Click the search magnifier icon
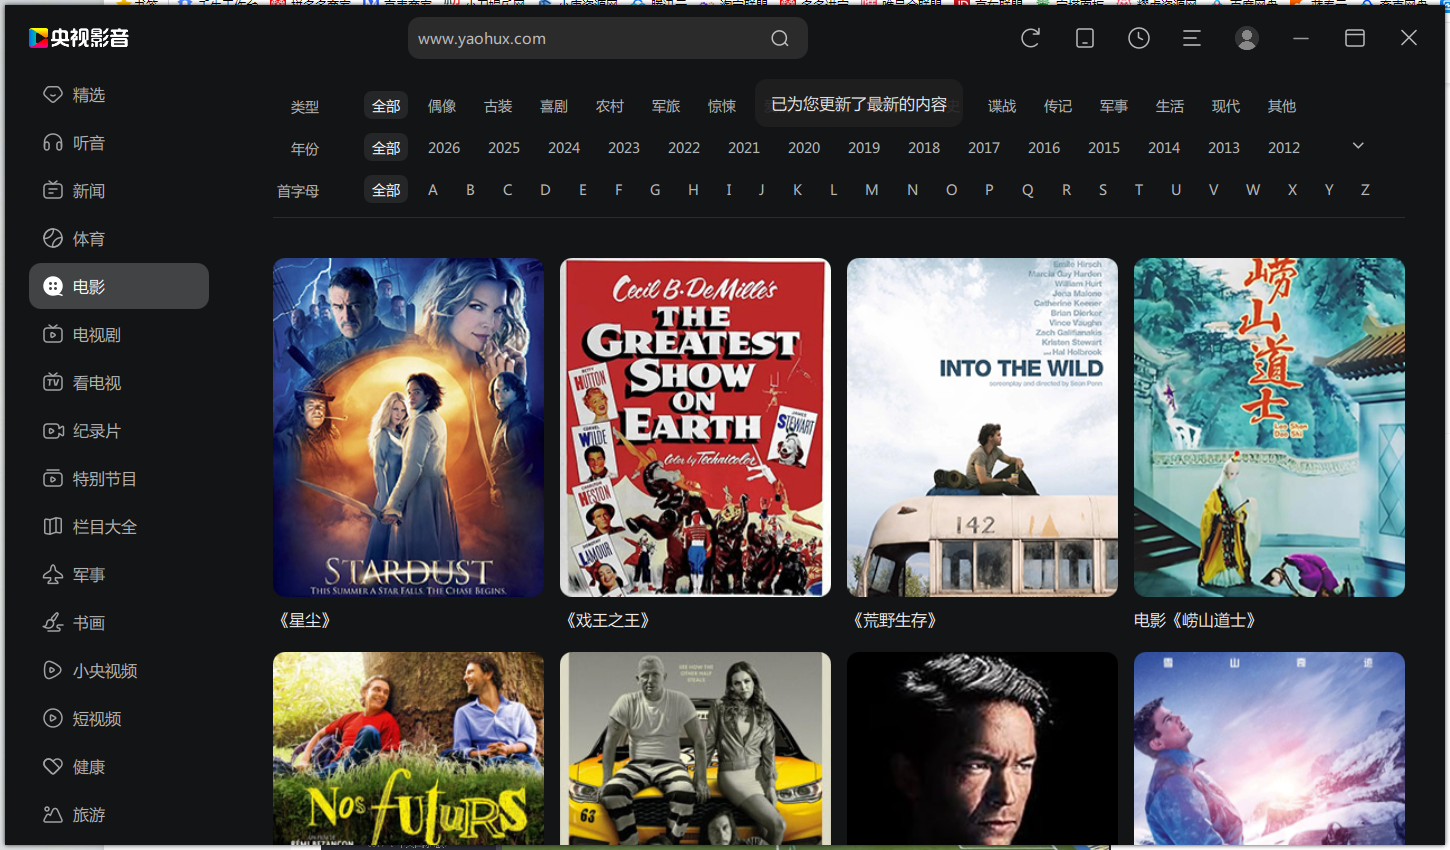Image resolution: width=1450 pixels, height=850 pixels. pos(780,39)
